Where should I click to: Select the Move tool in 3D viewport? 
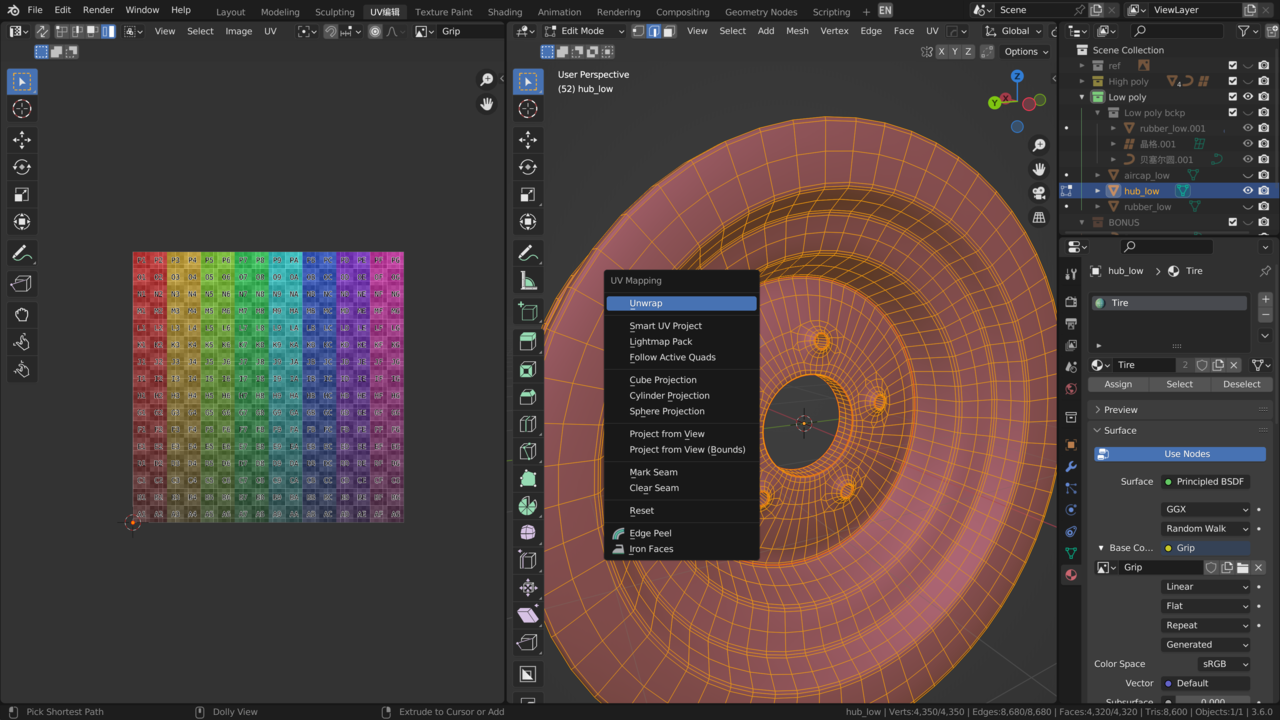tap(528, 139)
